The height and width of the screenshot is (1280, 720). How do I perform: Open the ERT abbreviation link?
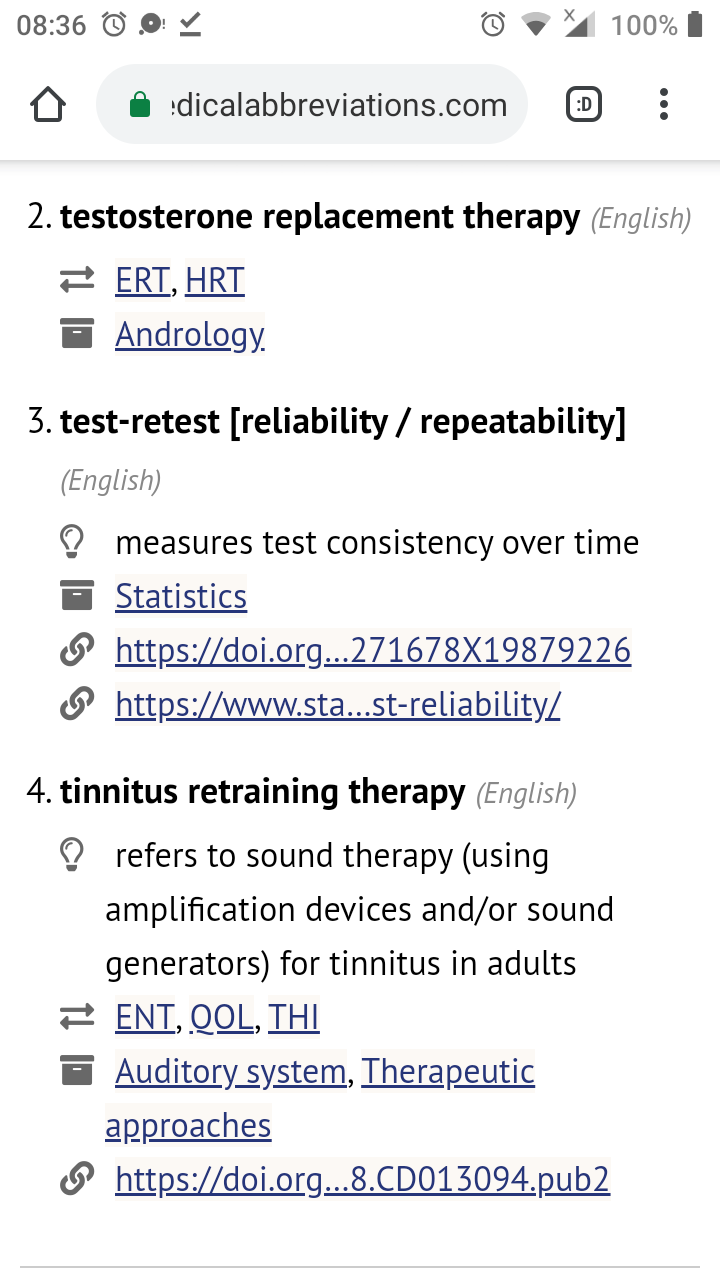point(142,281)
